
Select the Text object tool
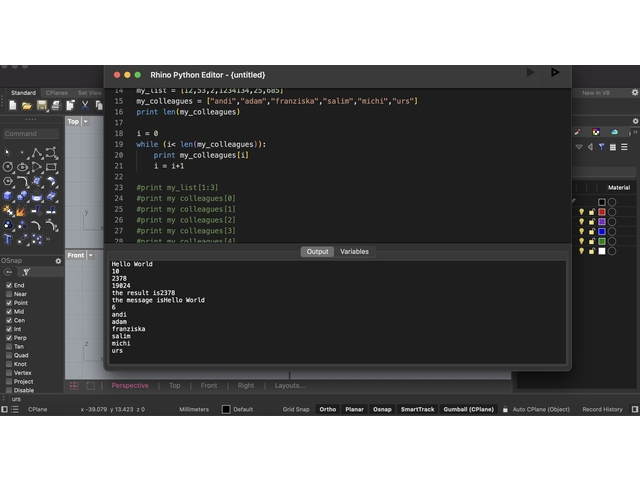(8, 239)
